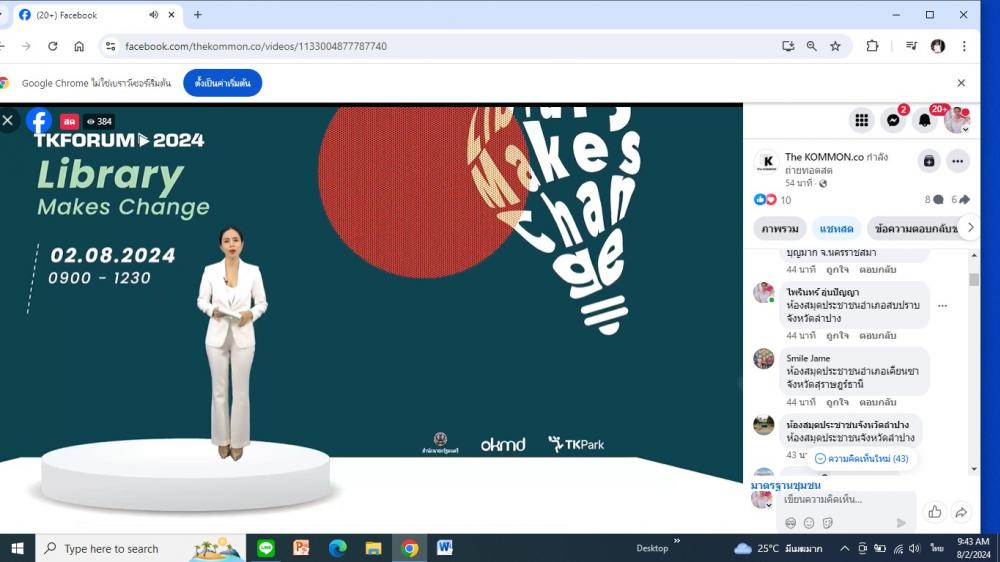
Task: Open Chrome three-dot menu
Action: (x=964, y=46)
